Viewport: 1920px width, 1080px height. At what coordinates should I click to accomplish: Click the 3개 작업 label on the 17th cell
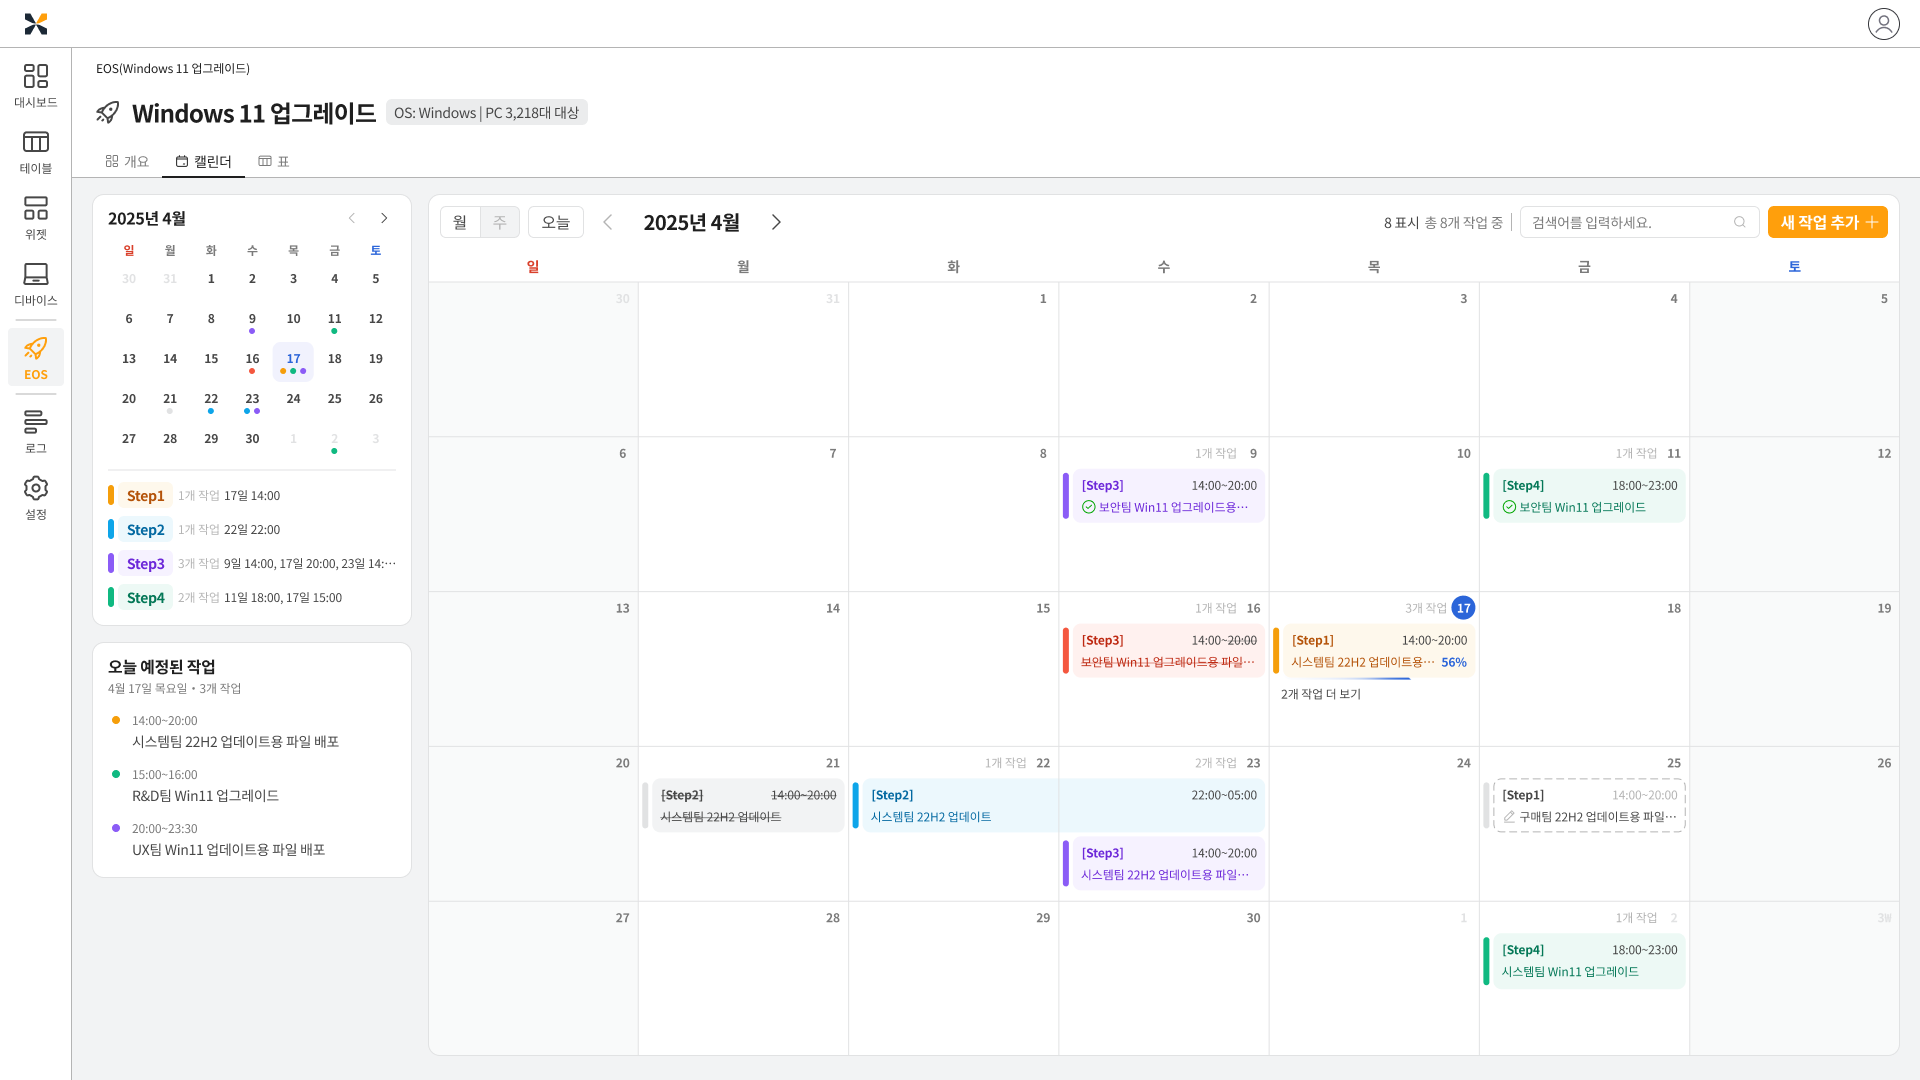(x=1425, y=608)
